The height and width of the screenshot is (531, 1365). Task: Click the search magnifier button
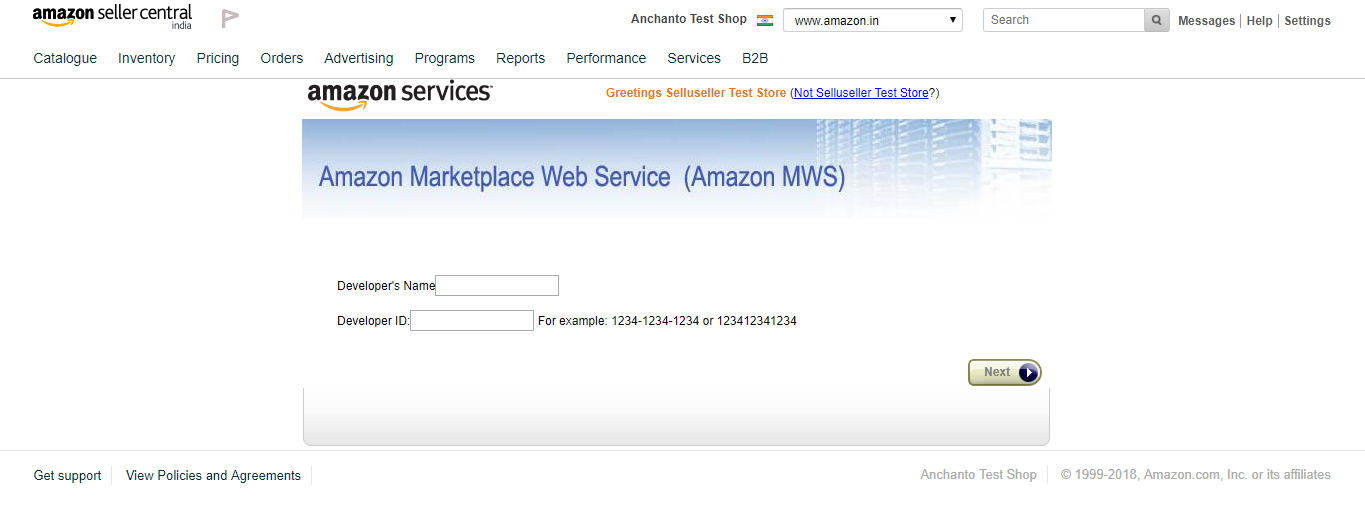coord(1157,20)
